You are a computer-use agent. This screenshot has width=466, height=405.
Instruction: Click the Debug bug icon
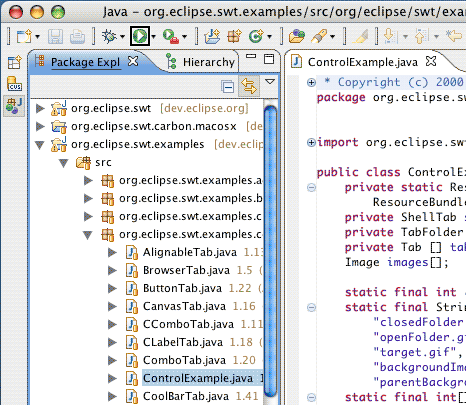pos(109,36)
